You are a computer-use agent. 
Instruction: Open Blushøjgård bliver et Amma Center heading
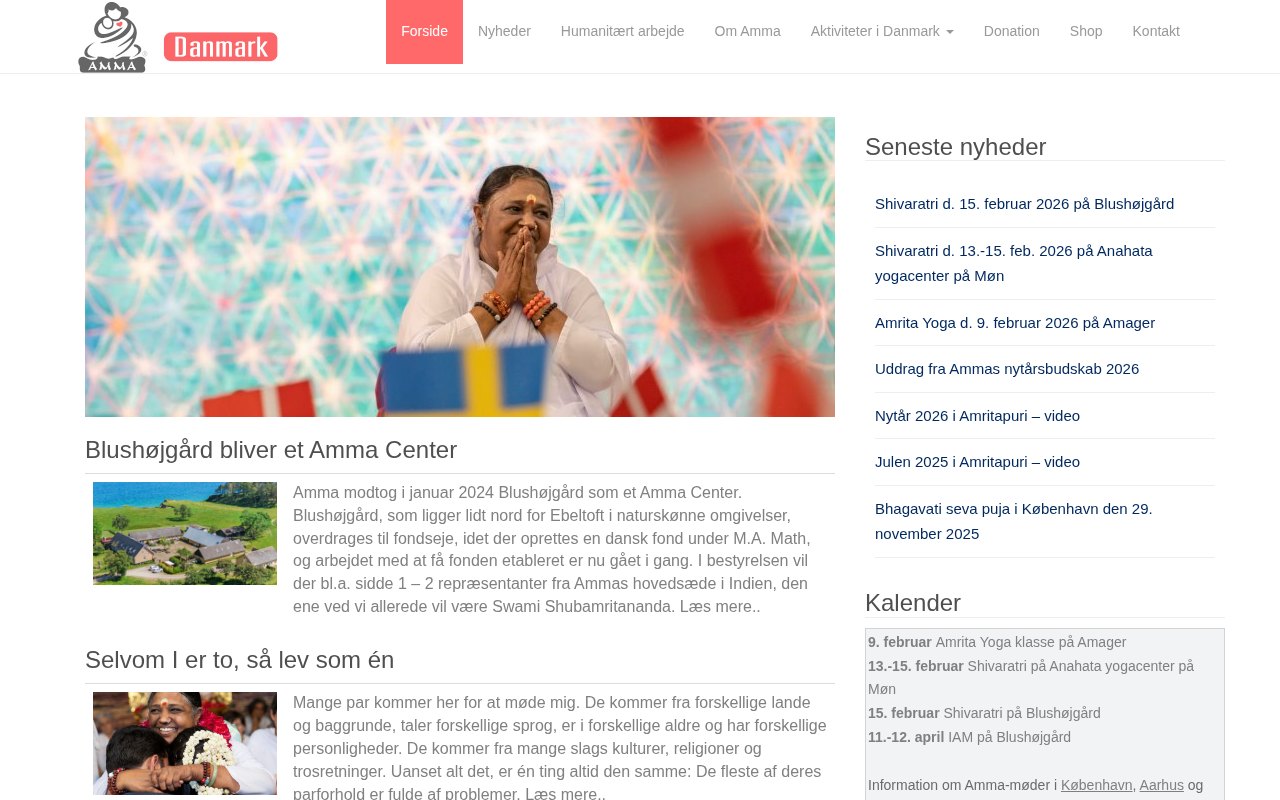coord(271,450)
